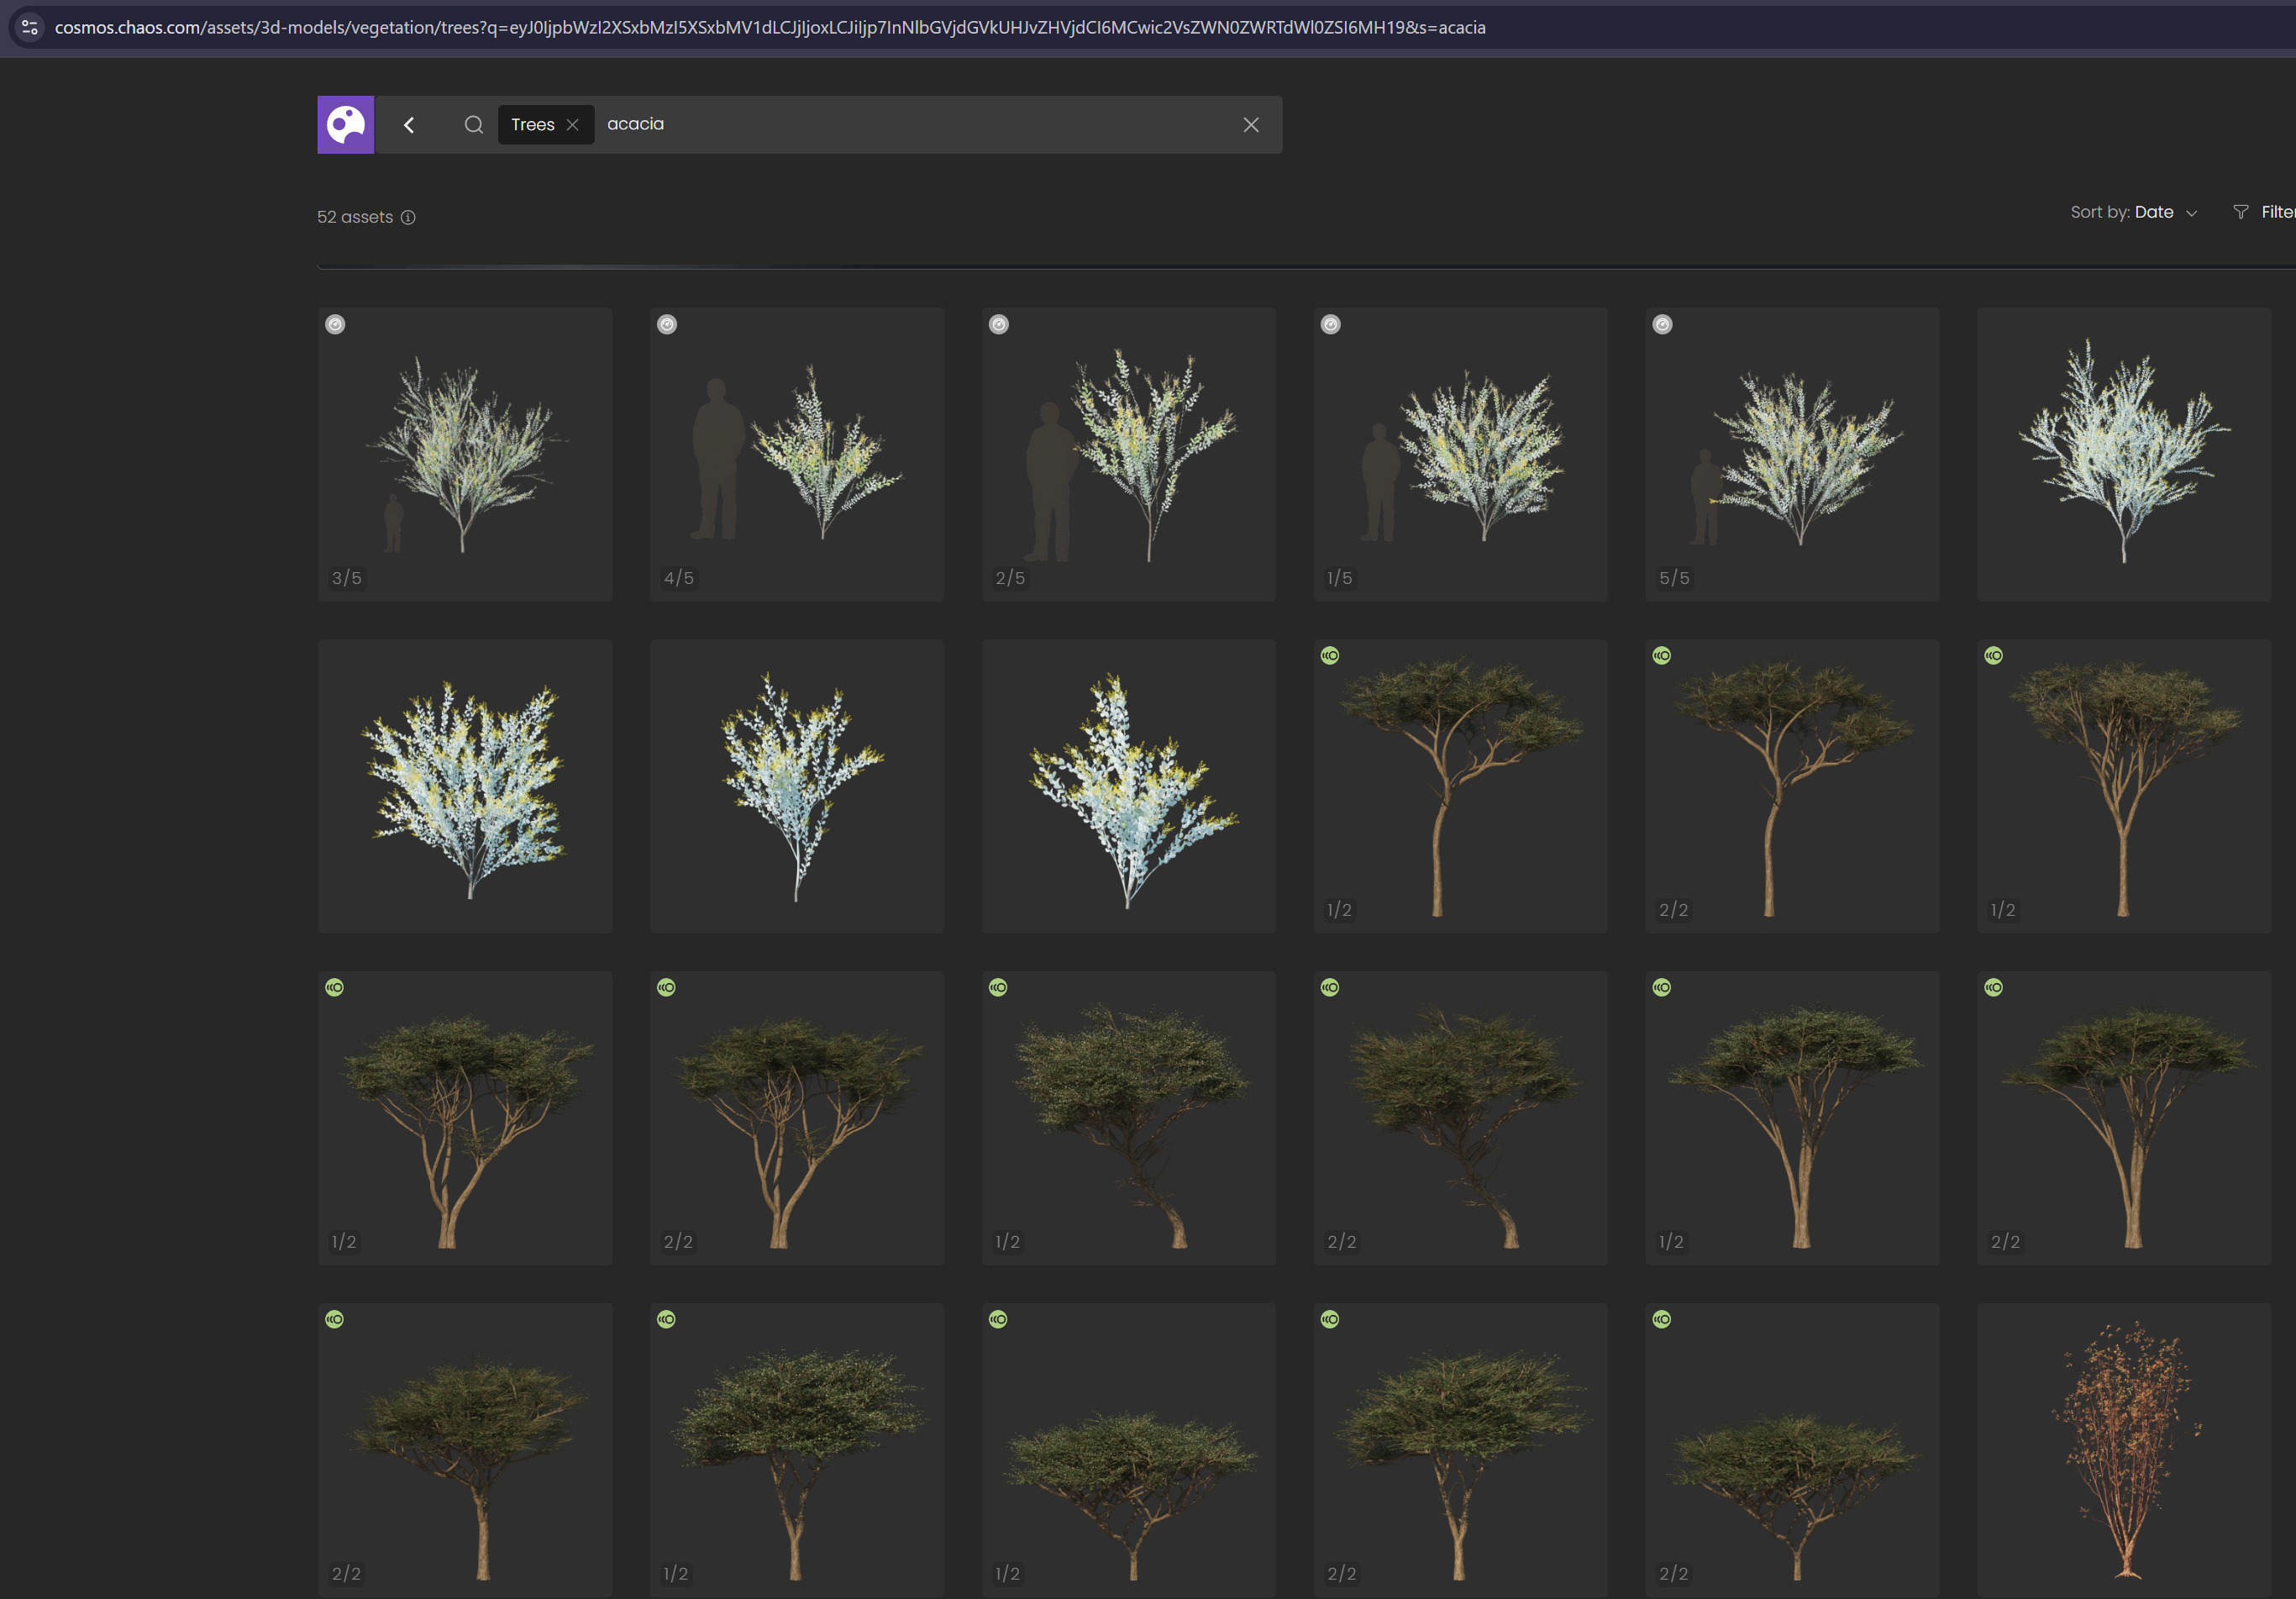This screenshot has width=2296, height=1599.
Task: Click the green badge on bottom-left acacia
Action: pos(335,1320)
